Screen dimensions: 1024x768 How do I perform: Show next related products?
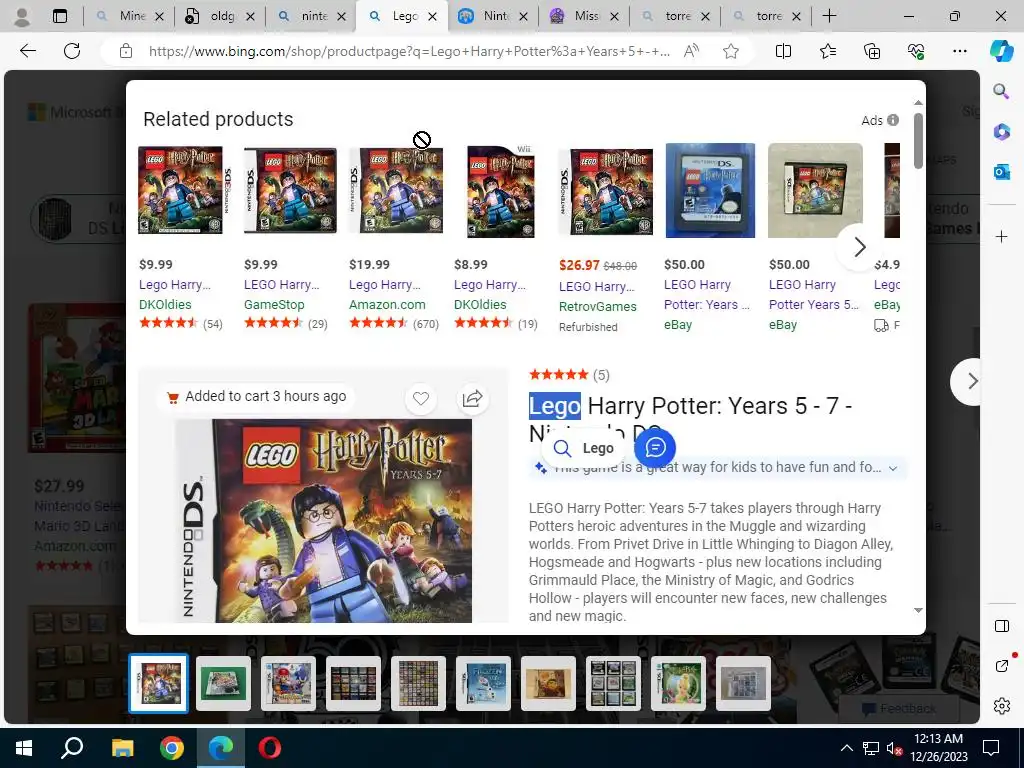coord(859,247)
